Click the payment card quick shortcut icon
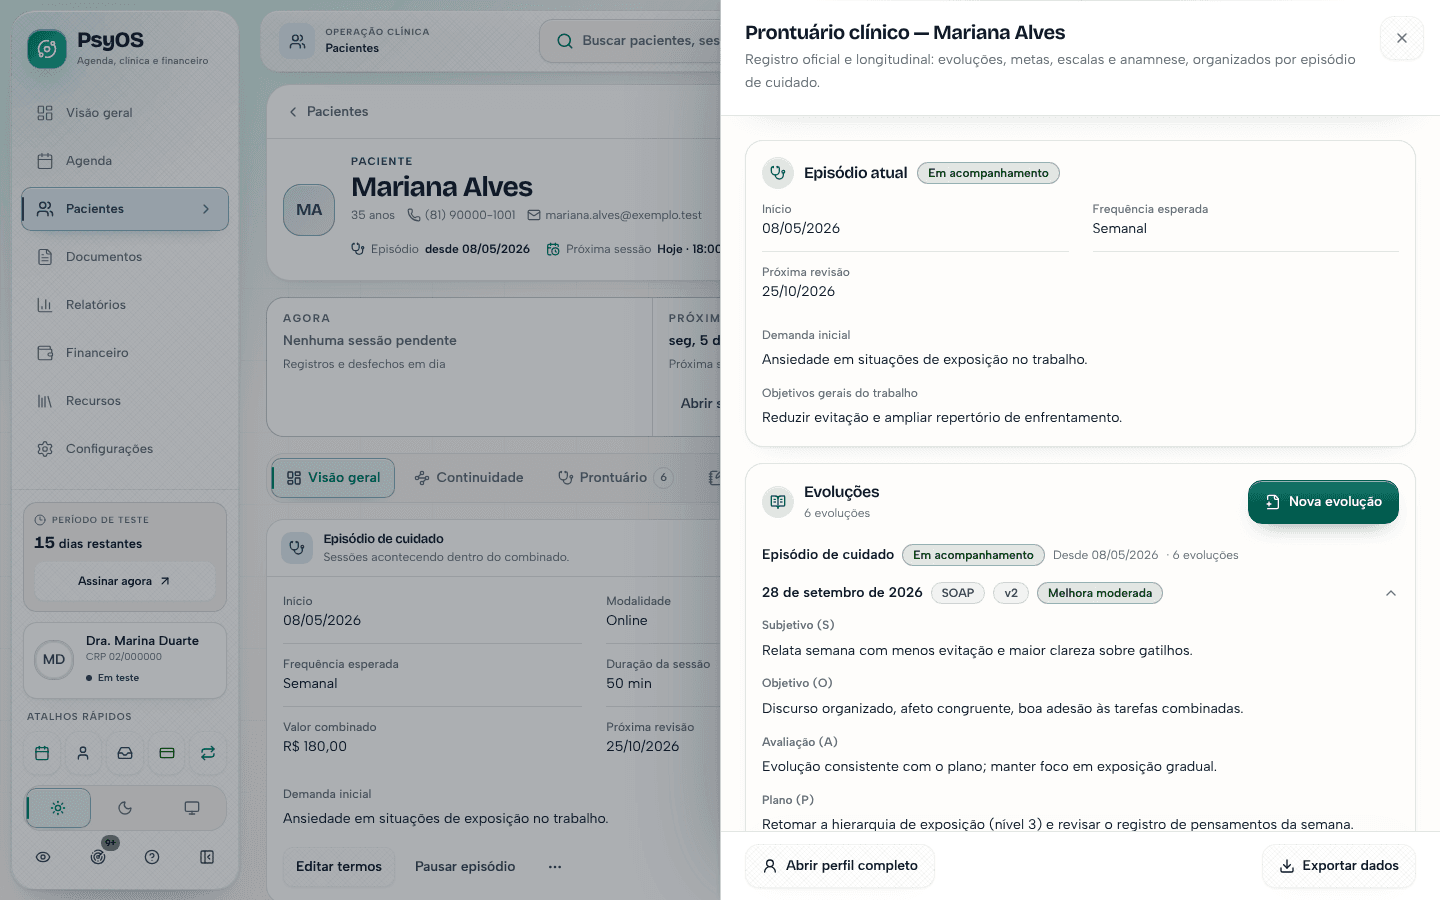 pyautogui.click(x=167, y=753)
